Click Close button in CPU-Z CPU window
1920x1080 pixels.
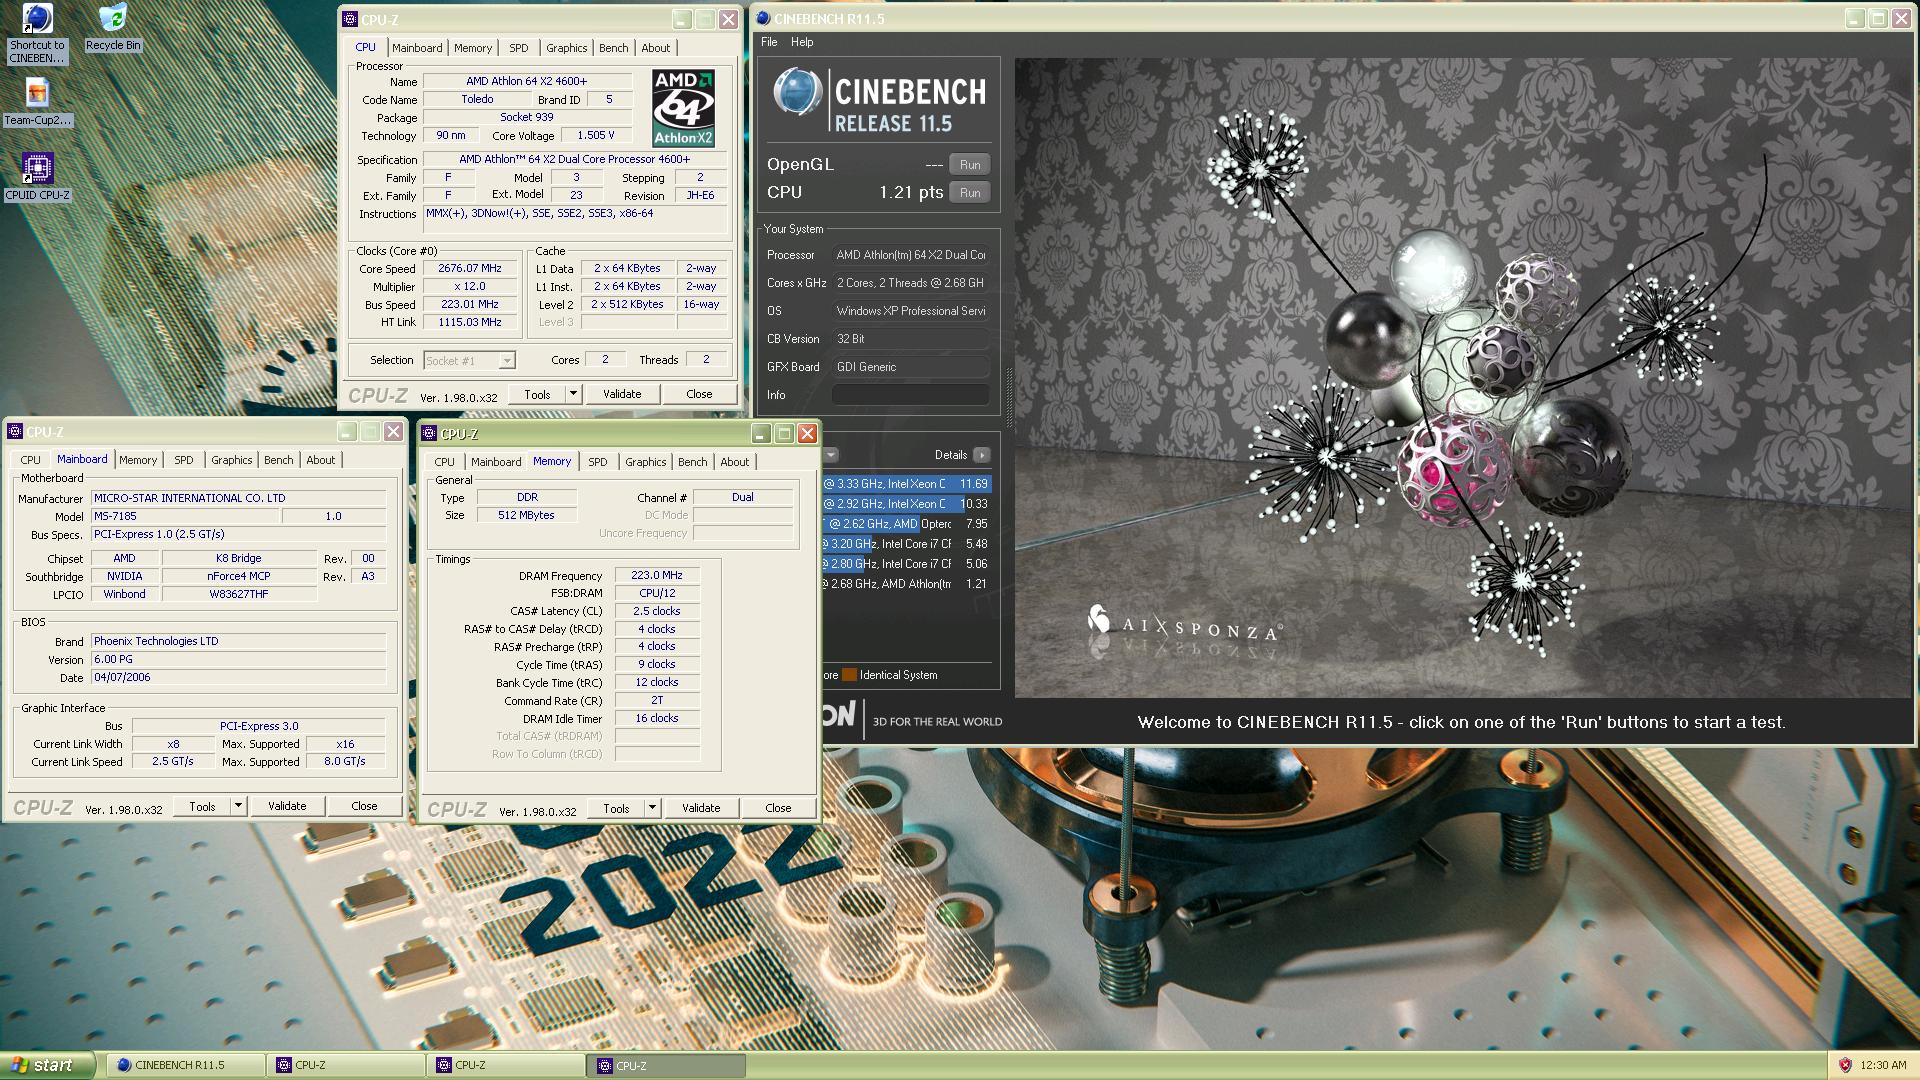pyautogui.click(x=699, y=394)
